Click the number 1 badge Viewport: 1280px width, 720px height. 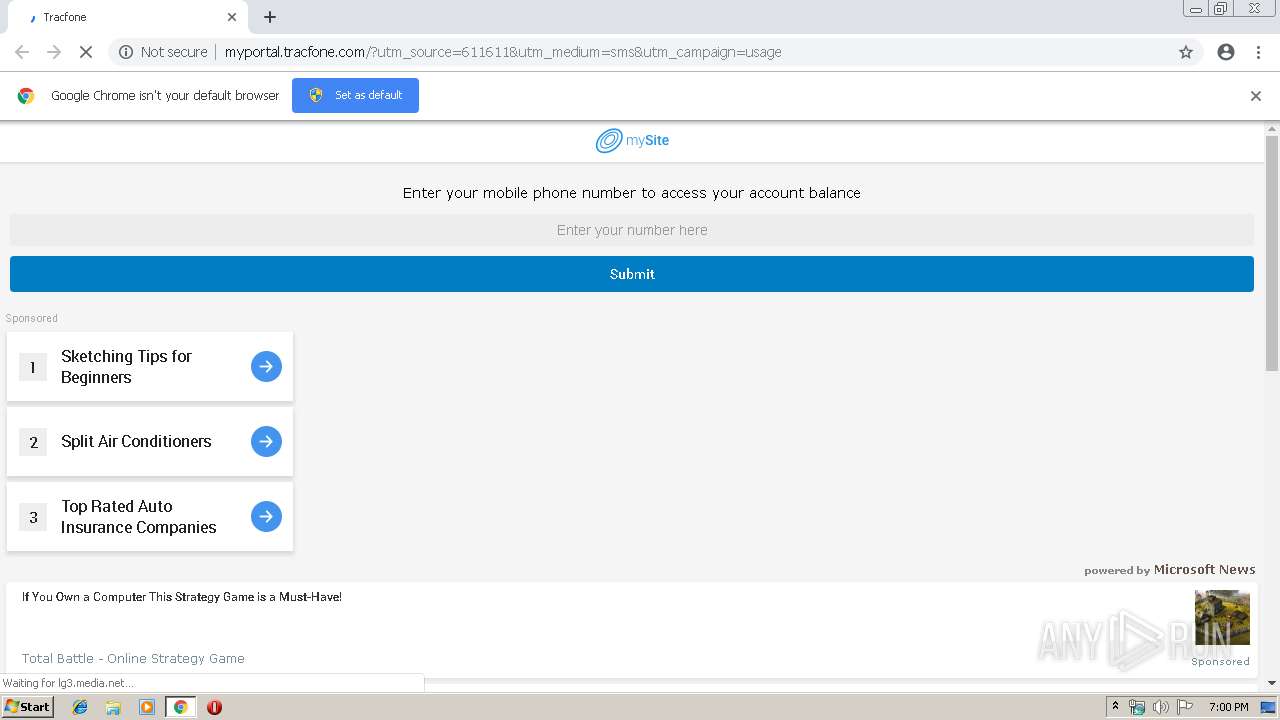tap(33, 367)
